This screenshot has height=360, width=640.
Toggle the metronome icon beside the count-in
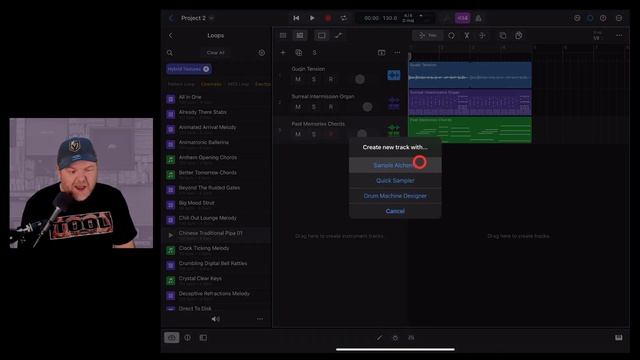[478, 18]
